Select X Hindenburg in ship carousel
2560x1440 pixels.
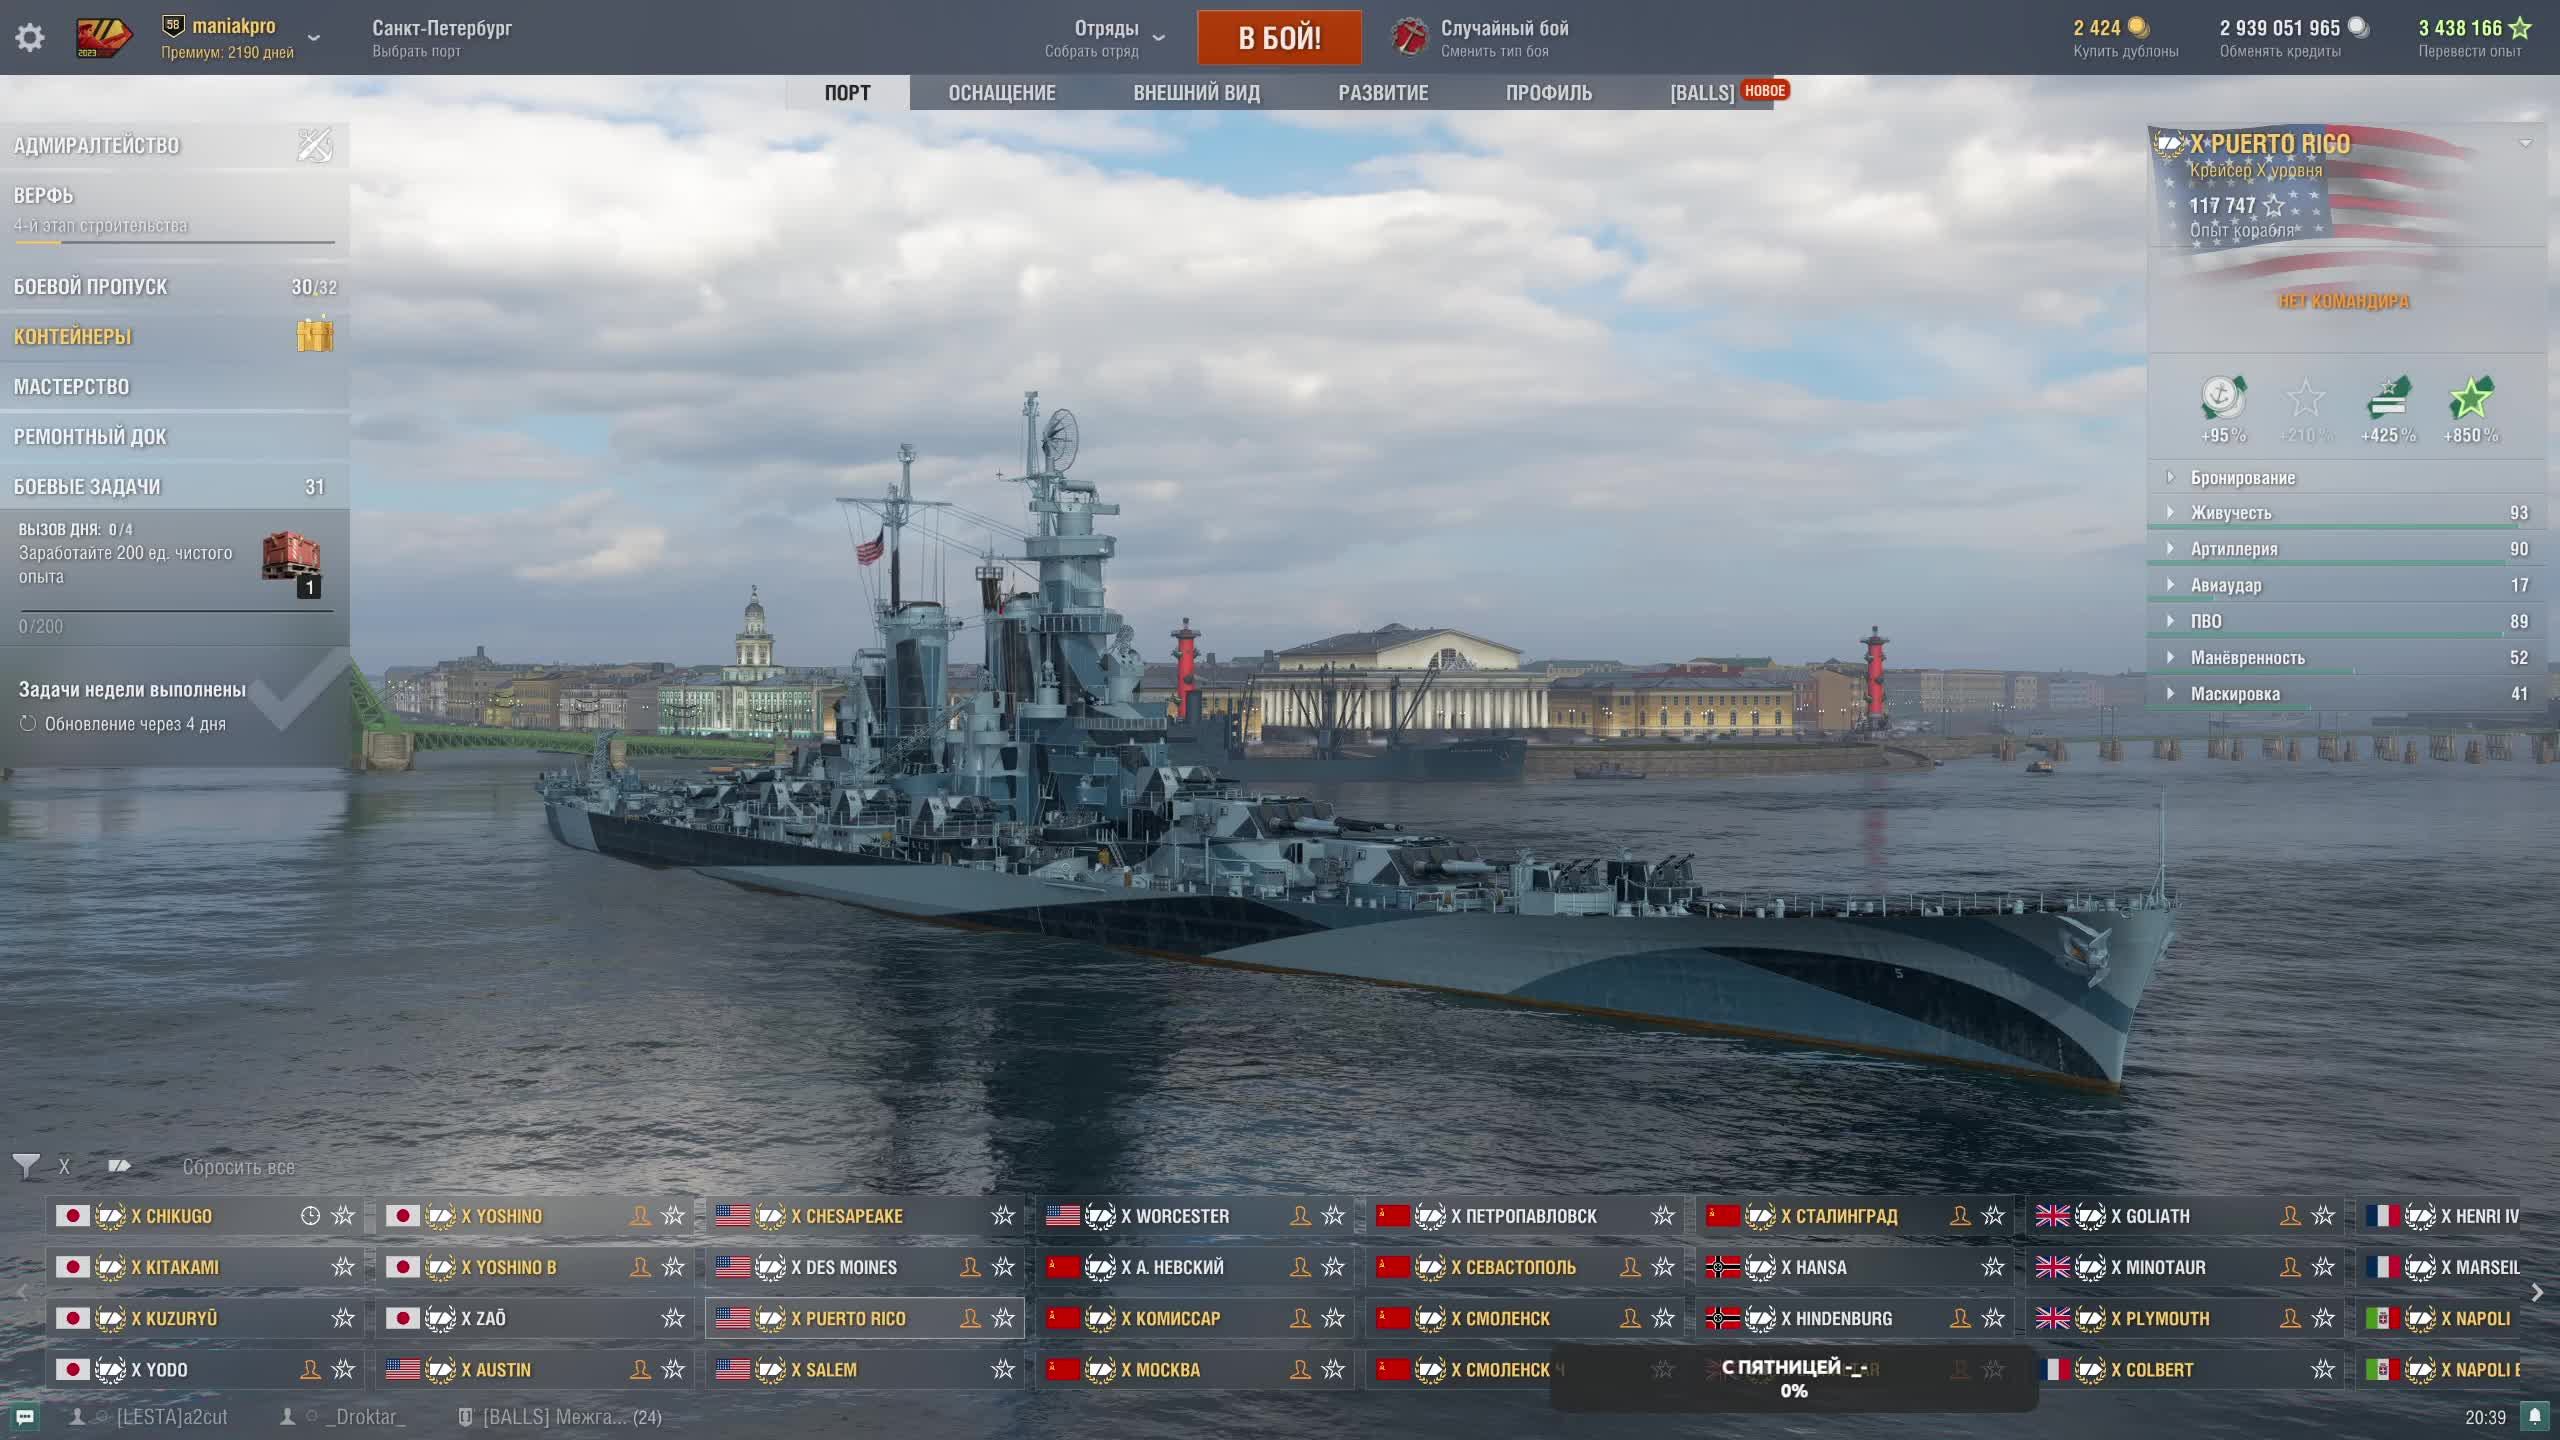[1842, 1319]
